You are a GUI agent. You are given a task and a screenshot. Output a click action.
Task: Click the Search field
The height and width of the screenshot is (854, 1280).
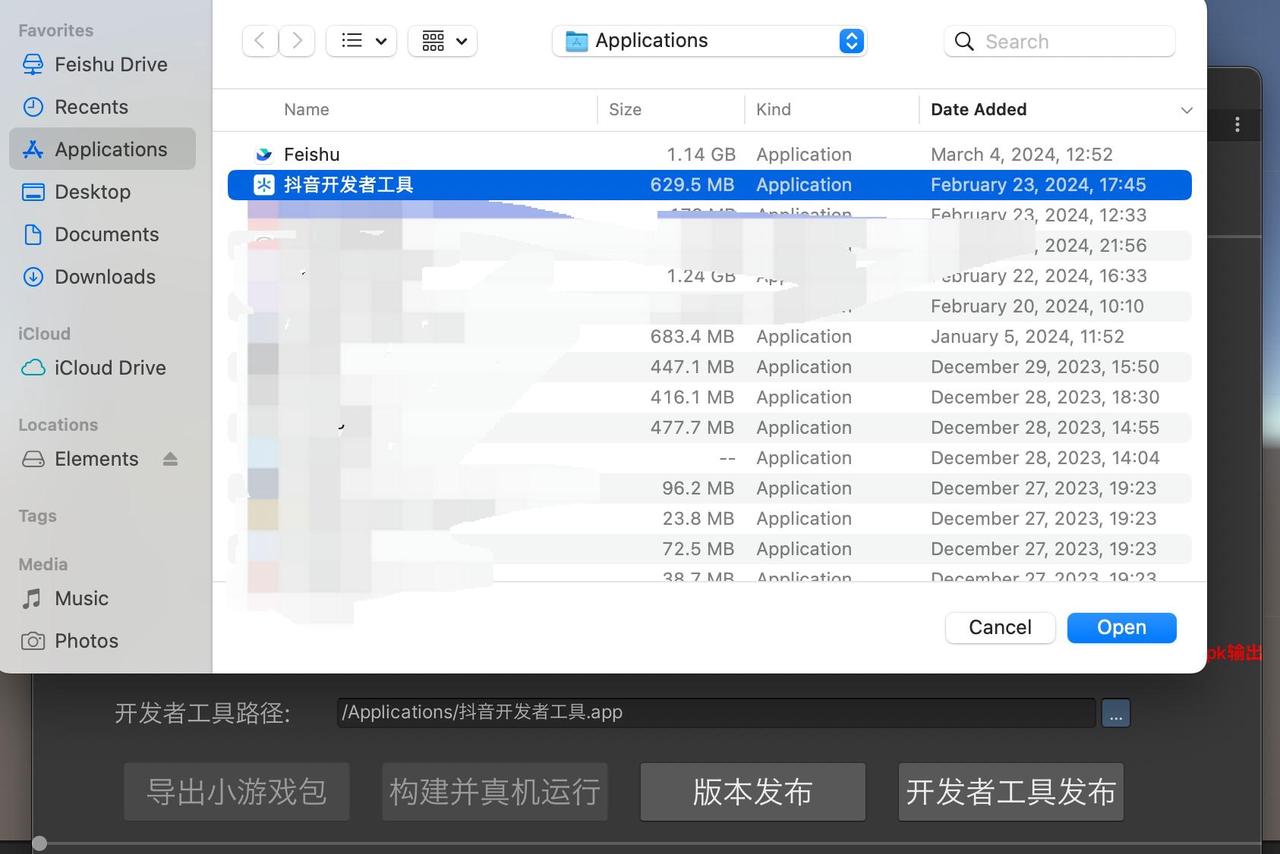[1060, 41]
